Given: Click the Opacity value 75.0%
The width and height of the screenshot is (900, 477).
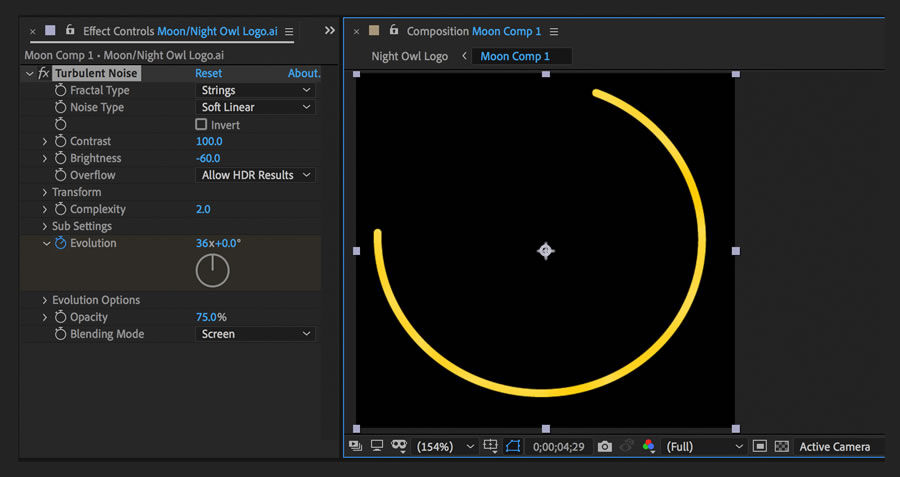Looking at the screenshot, I should point(211,317).
